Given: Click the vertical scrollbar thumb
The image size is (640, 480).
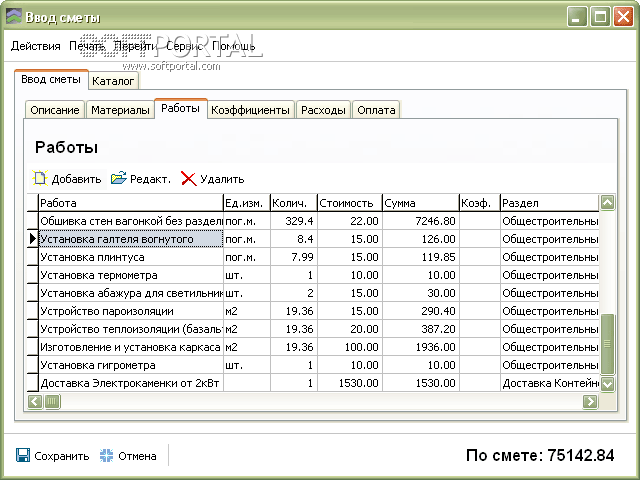Looking at the screenshot, I should click(x=607, y=344).
